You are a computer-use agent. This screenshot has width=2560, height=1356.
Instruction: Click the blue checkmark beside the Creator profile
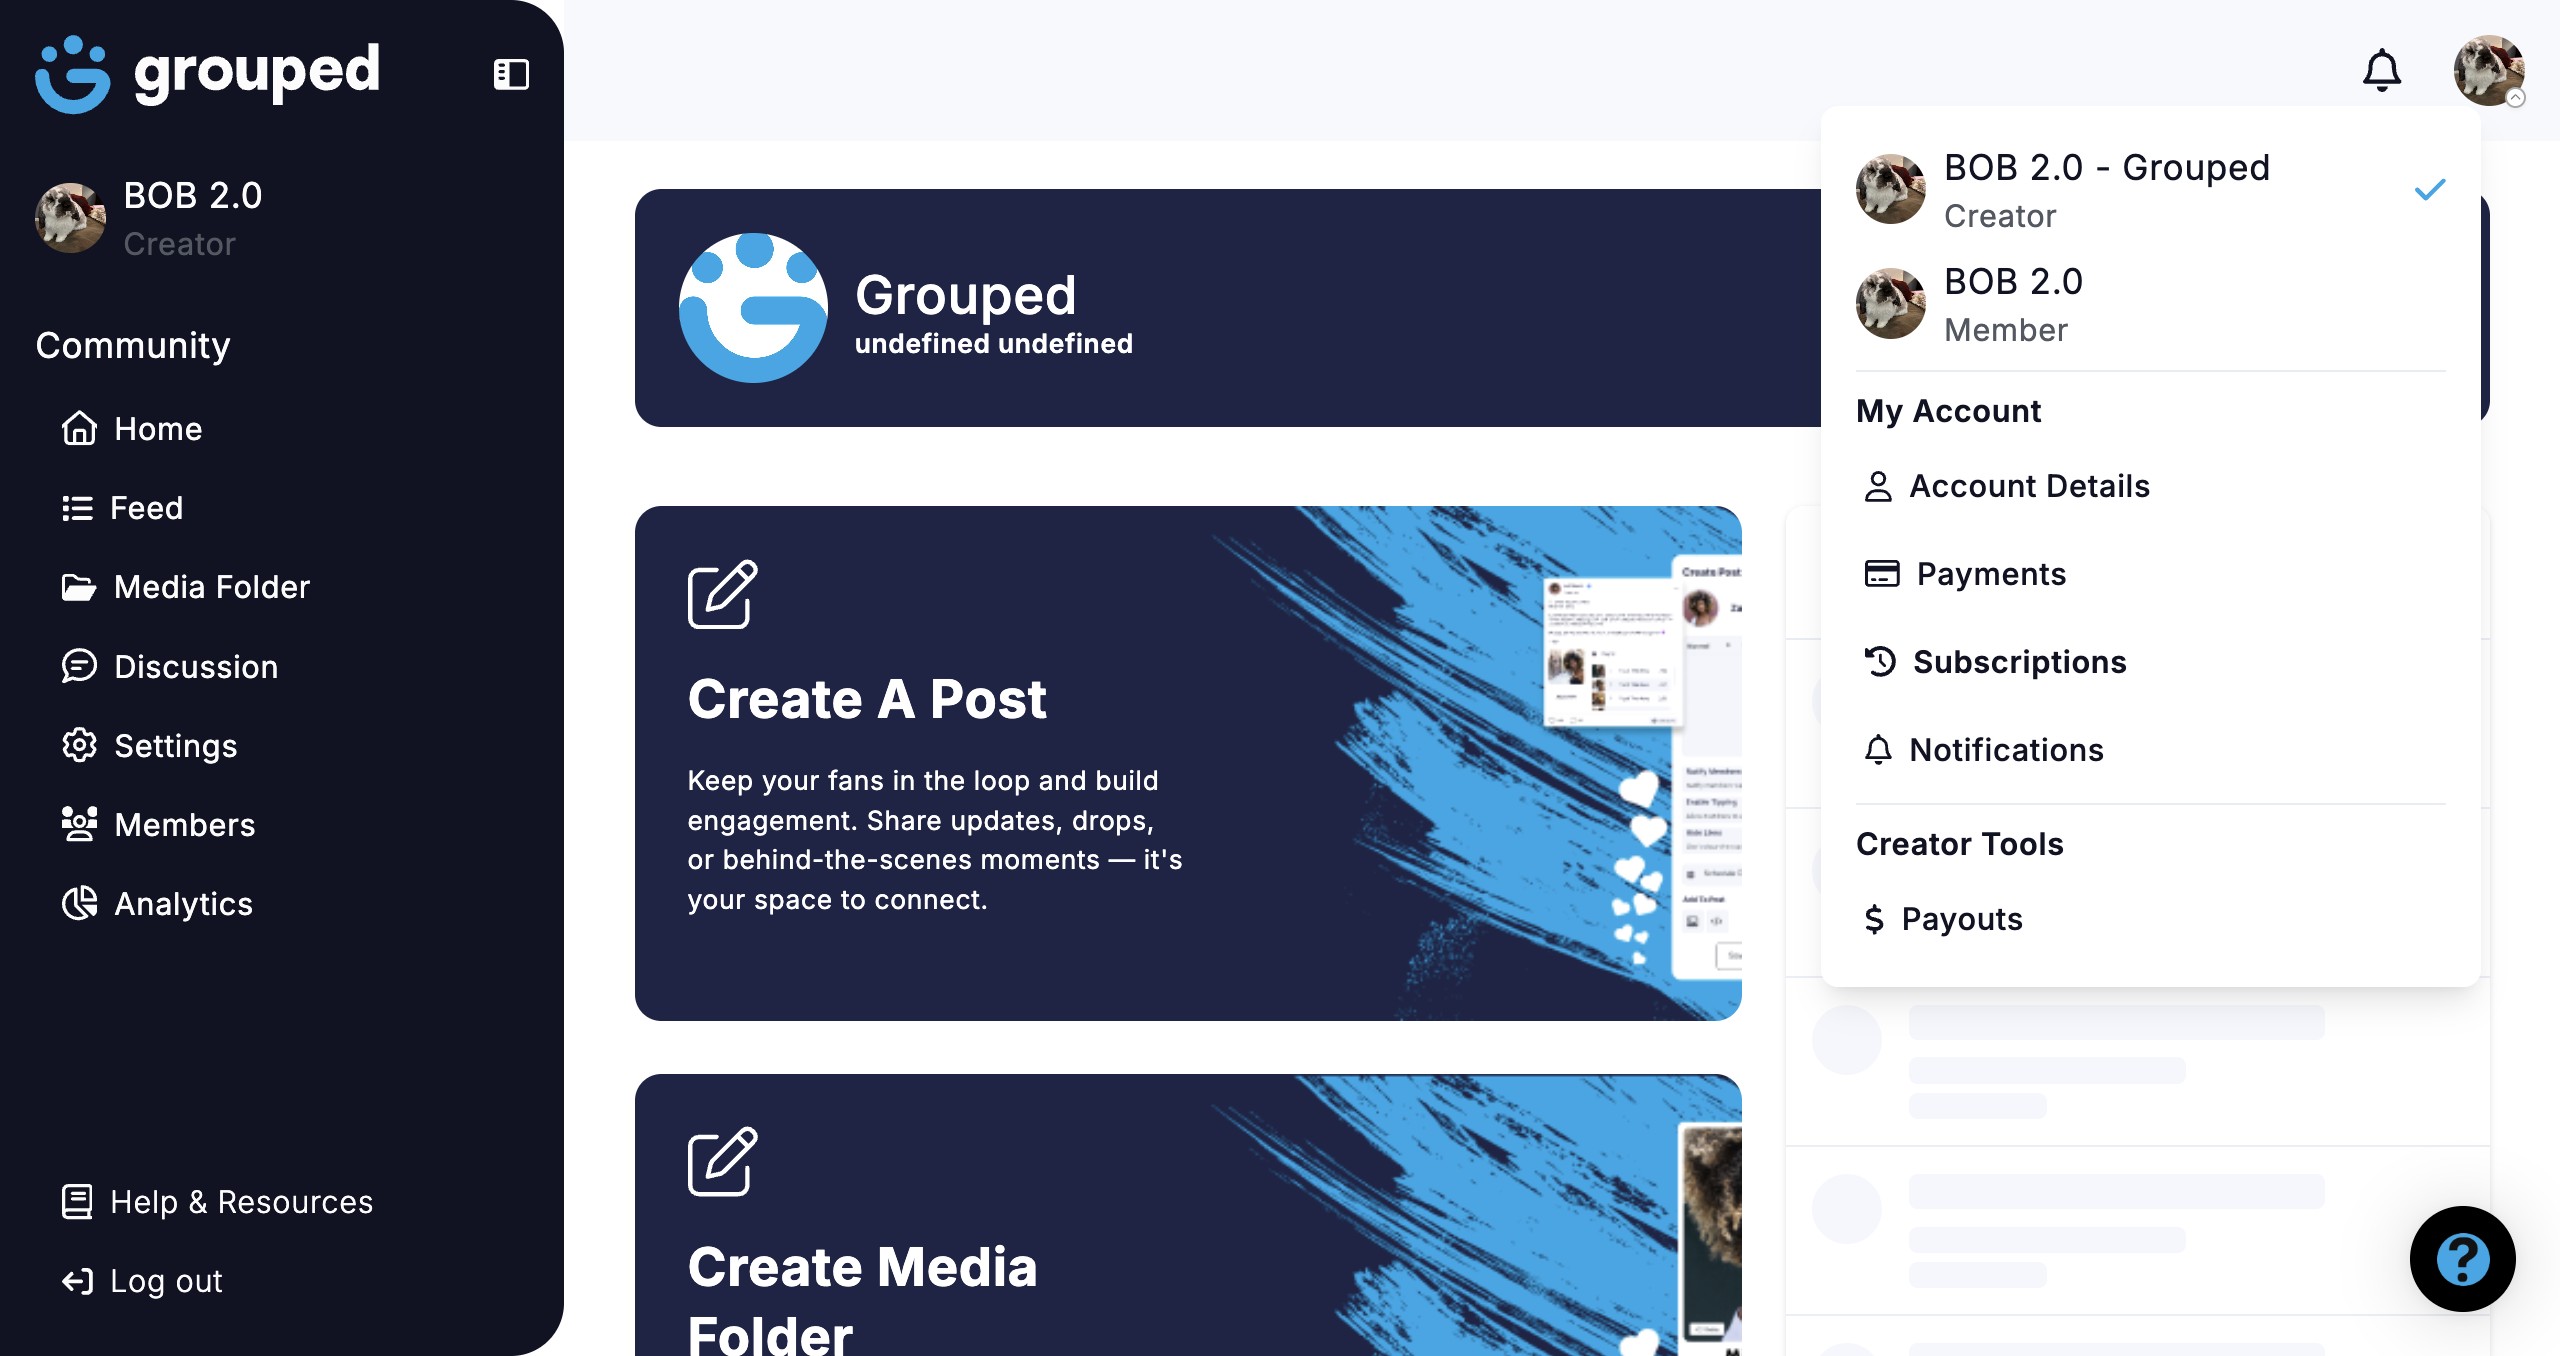click(x=2429, y=189)
